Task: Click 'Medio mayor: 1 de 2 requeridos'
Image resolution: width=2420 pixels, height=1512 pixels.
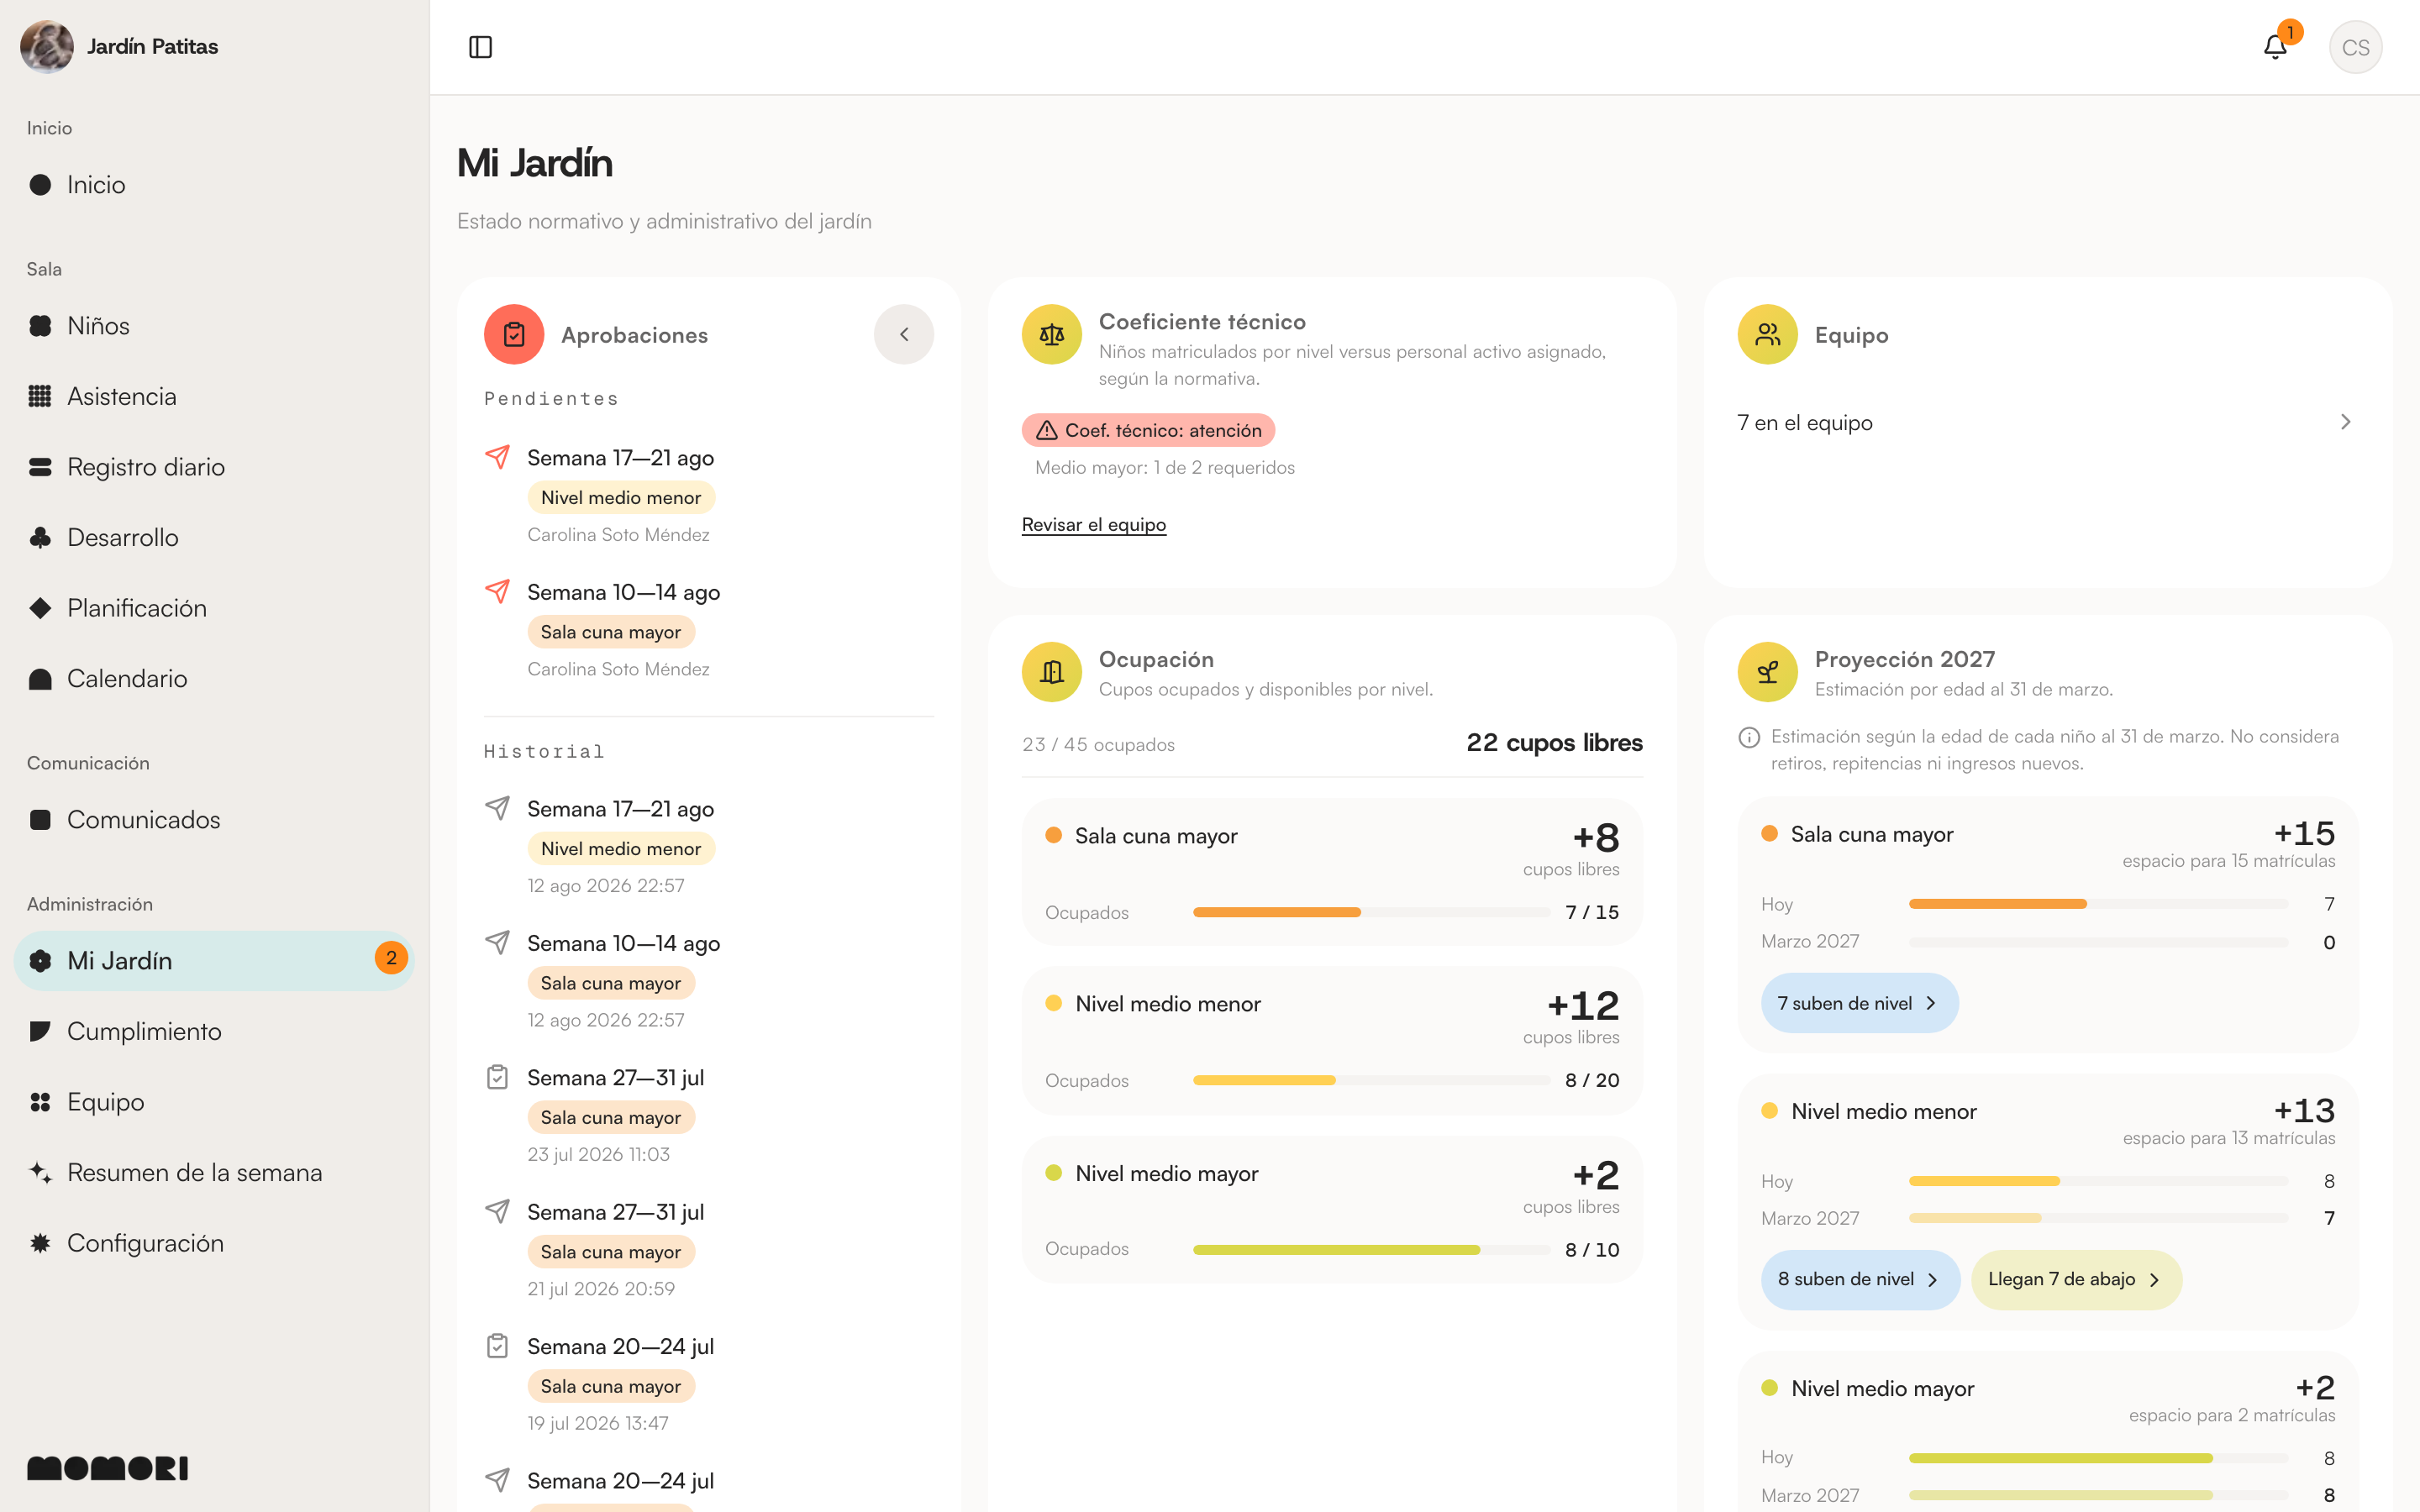Action: click(1164, 468)
